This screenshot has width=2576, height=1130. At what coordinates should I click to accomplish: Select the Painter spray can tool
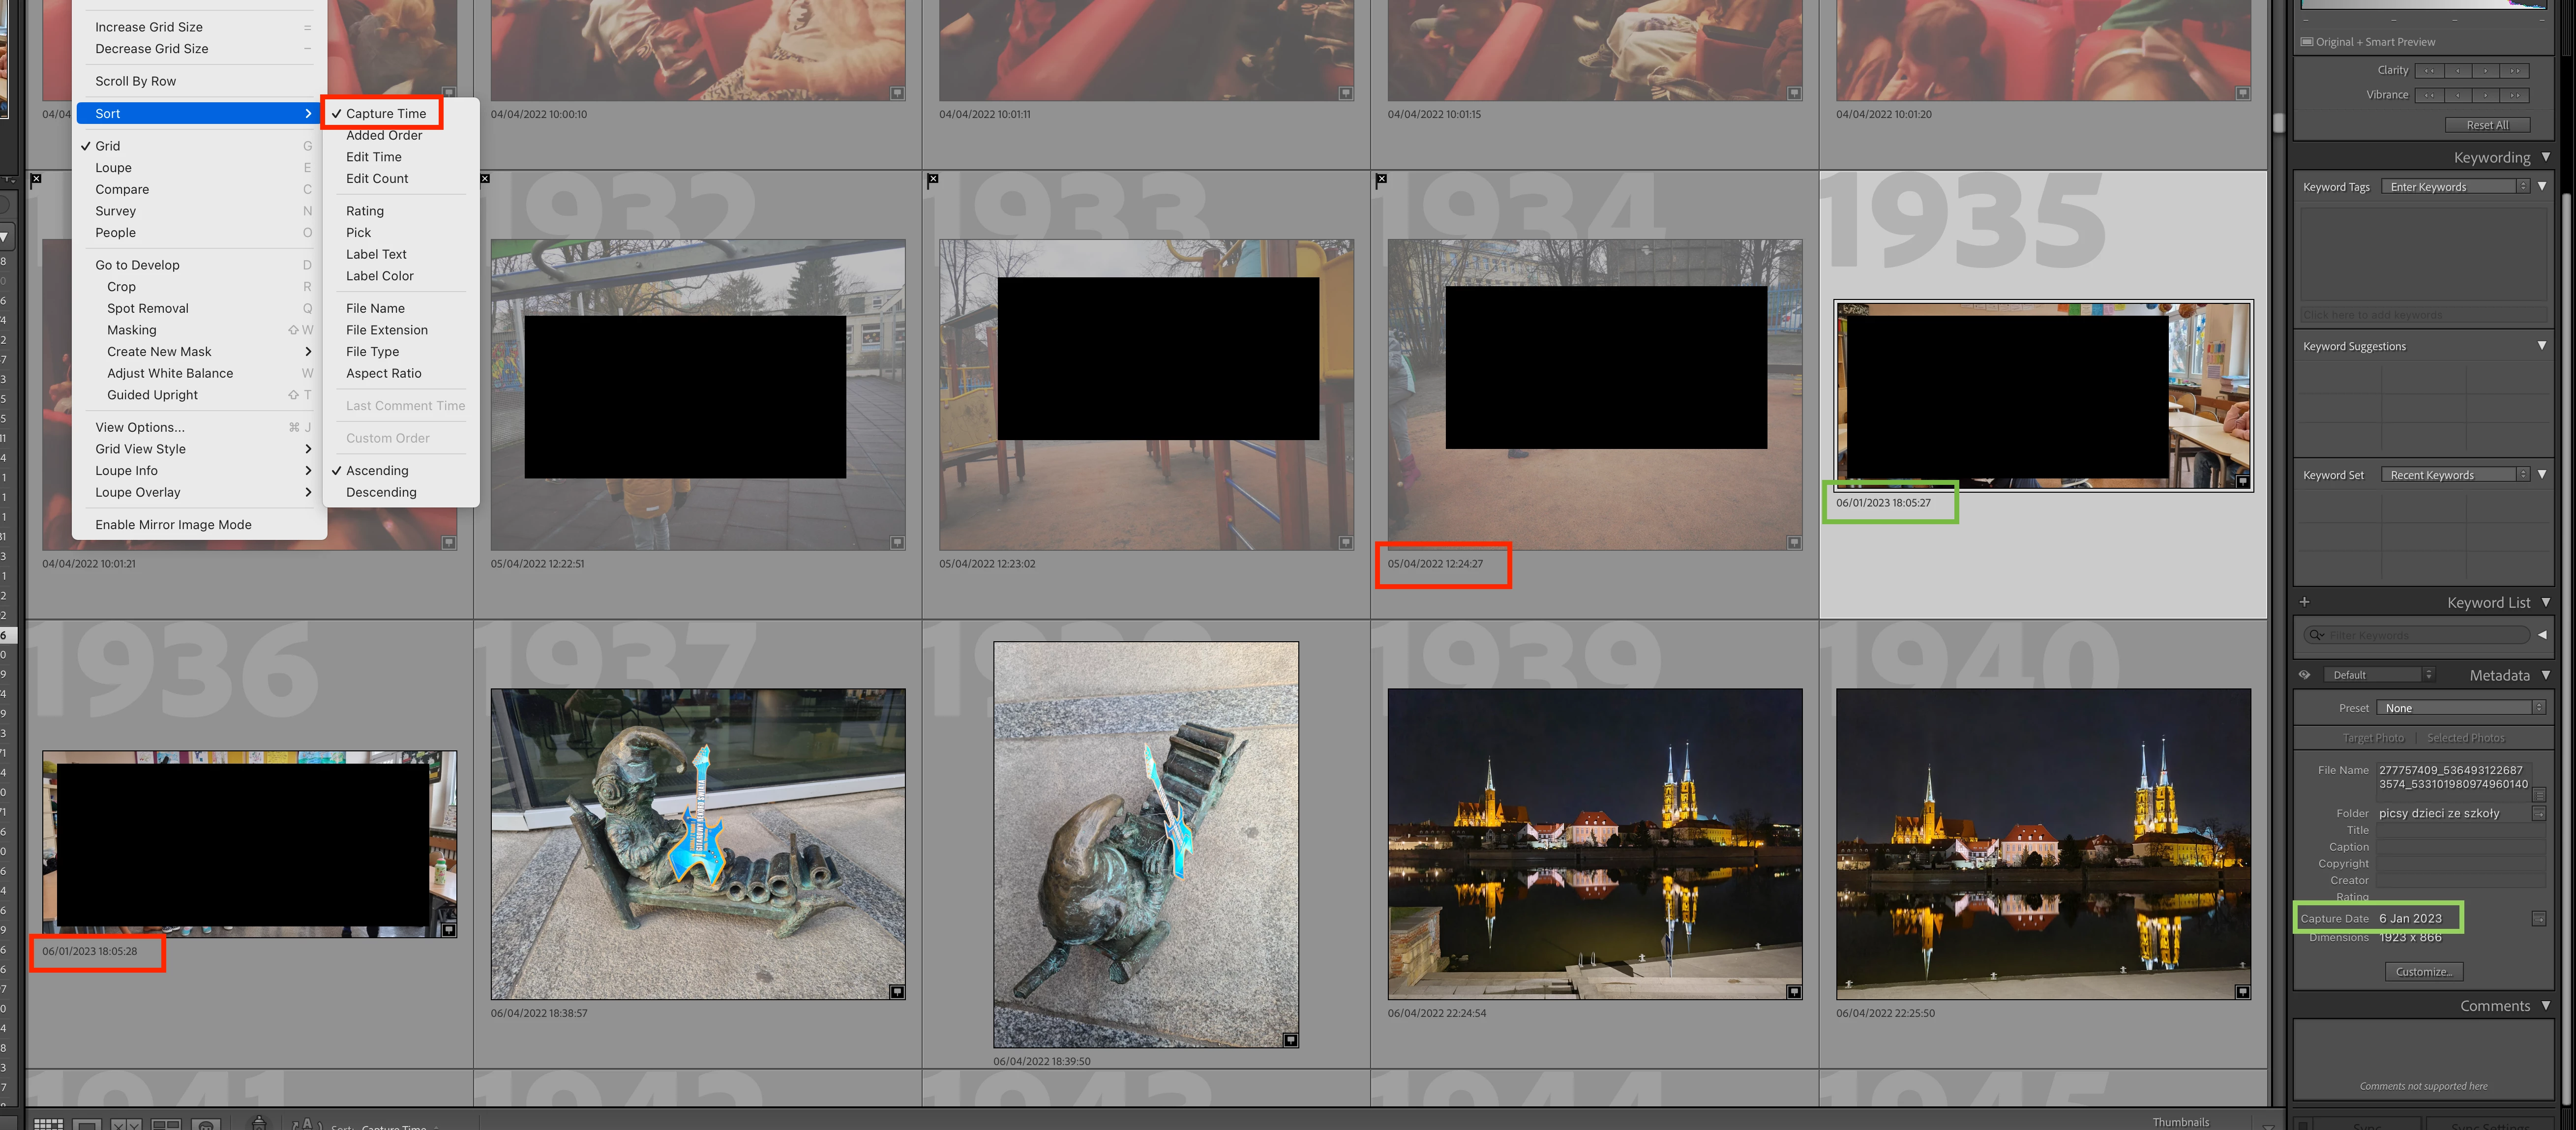259,1123
